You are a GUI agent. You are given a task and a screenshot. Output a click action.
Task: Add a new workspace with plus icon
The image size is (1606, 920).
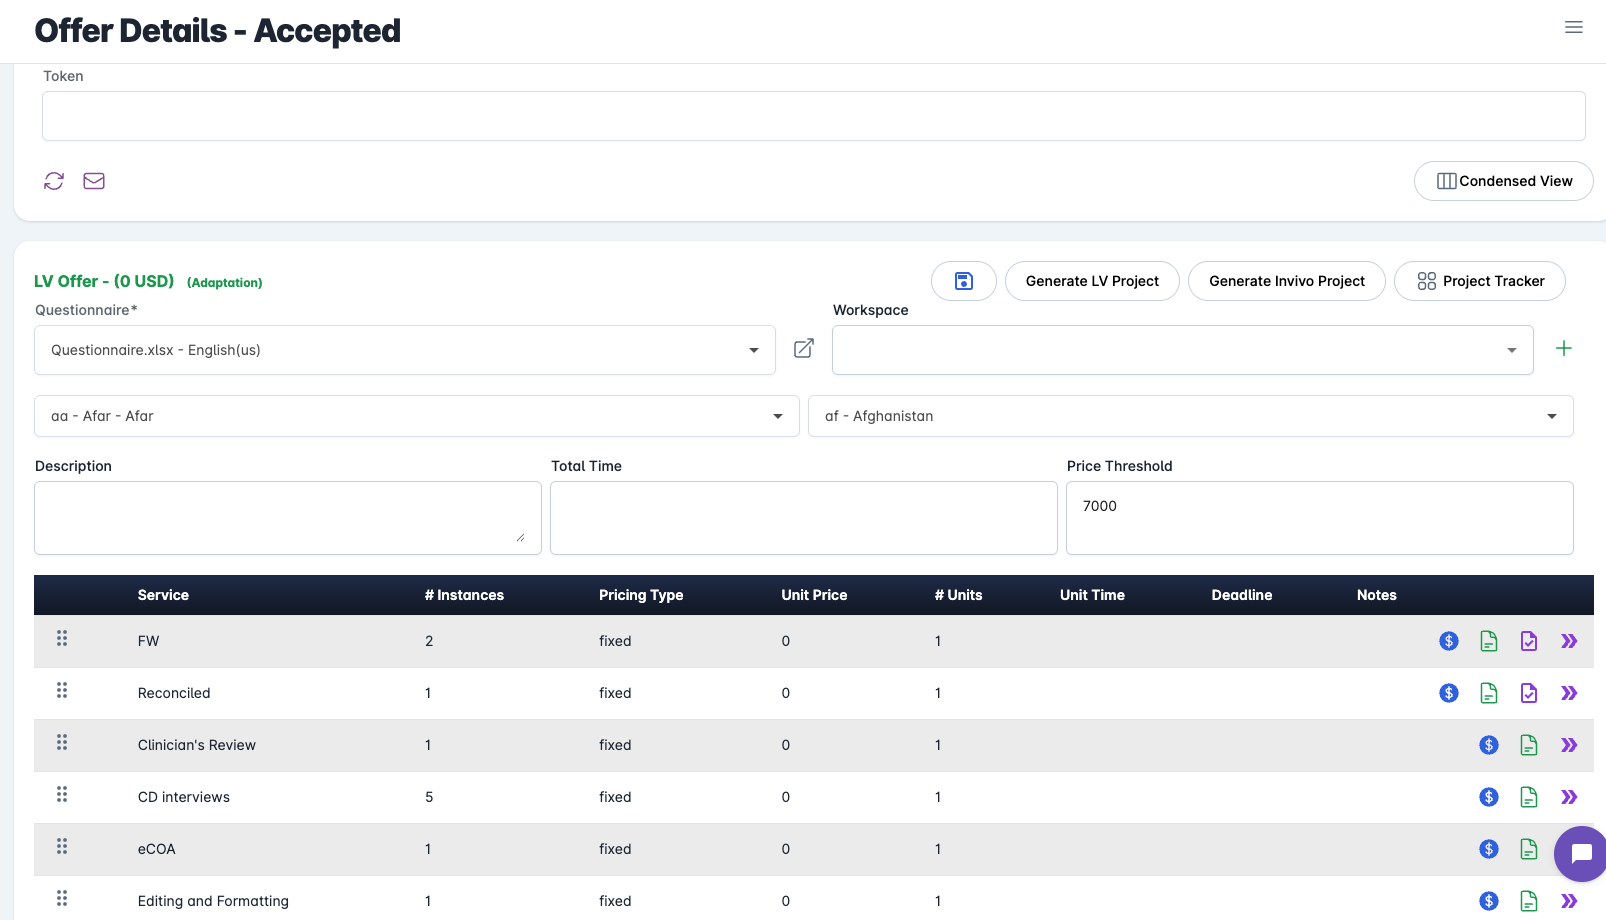tap(1565, 348)
